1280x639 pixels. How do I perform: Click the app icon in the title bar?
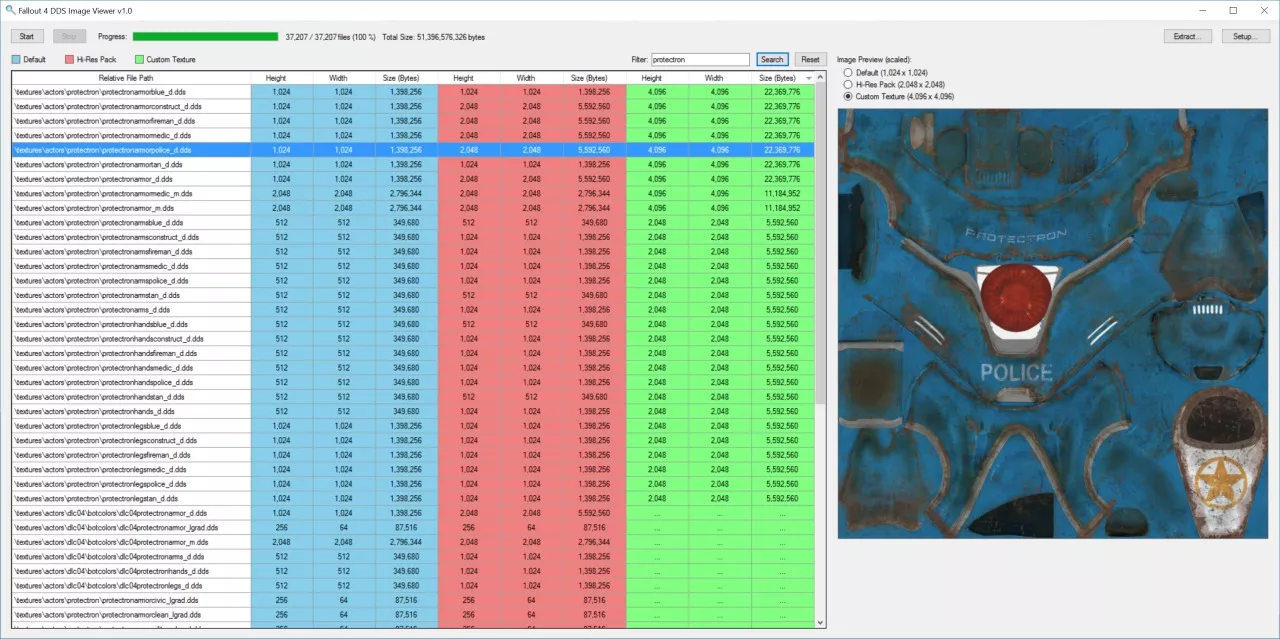[x=10, y=10]
